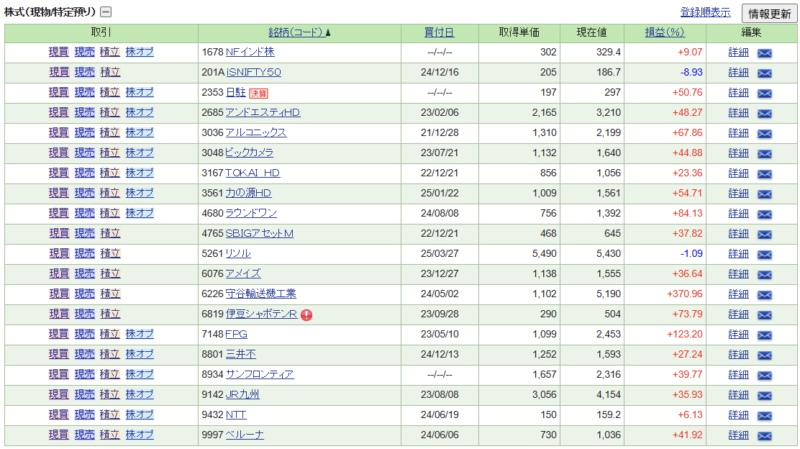Select the 24/12/16 purchase date
Image resolution: width=800 pixels, height=449 pixels.
[x=439, y=72]
